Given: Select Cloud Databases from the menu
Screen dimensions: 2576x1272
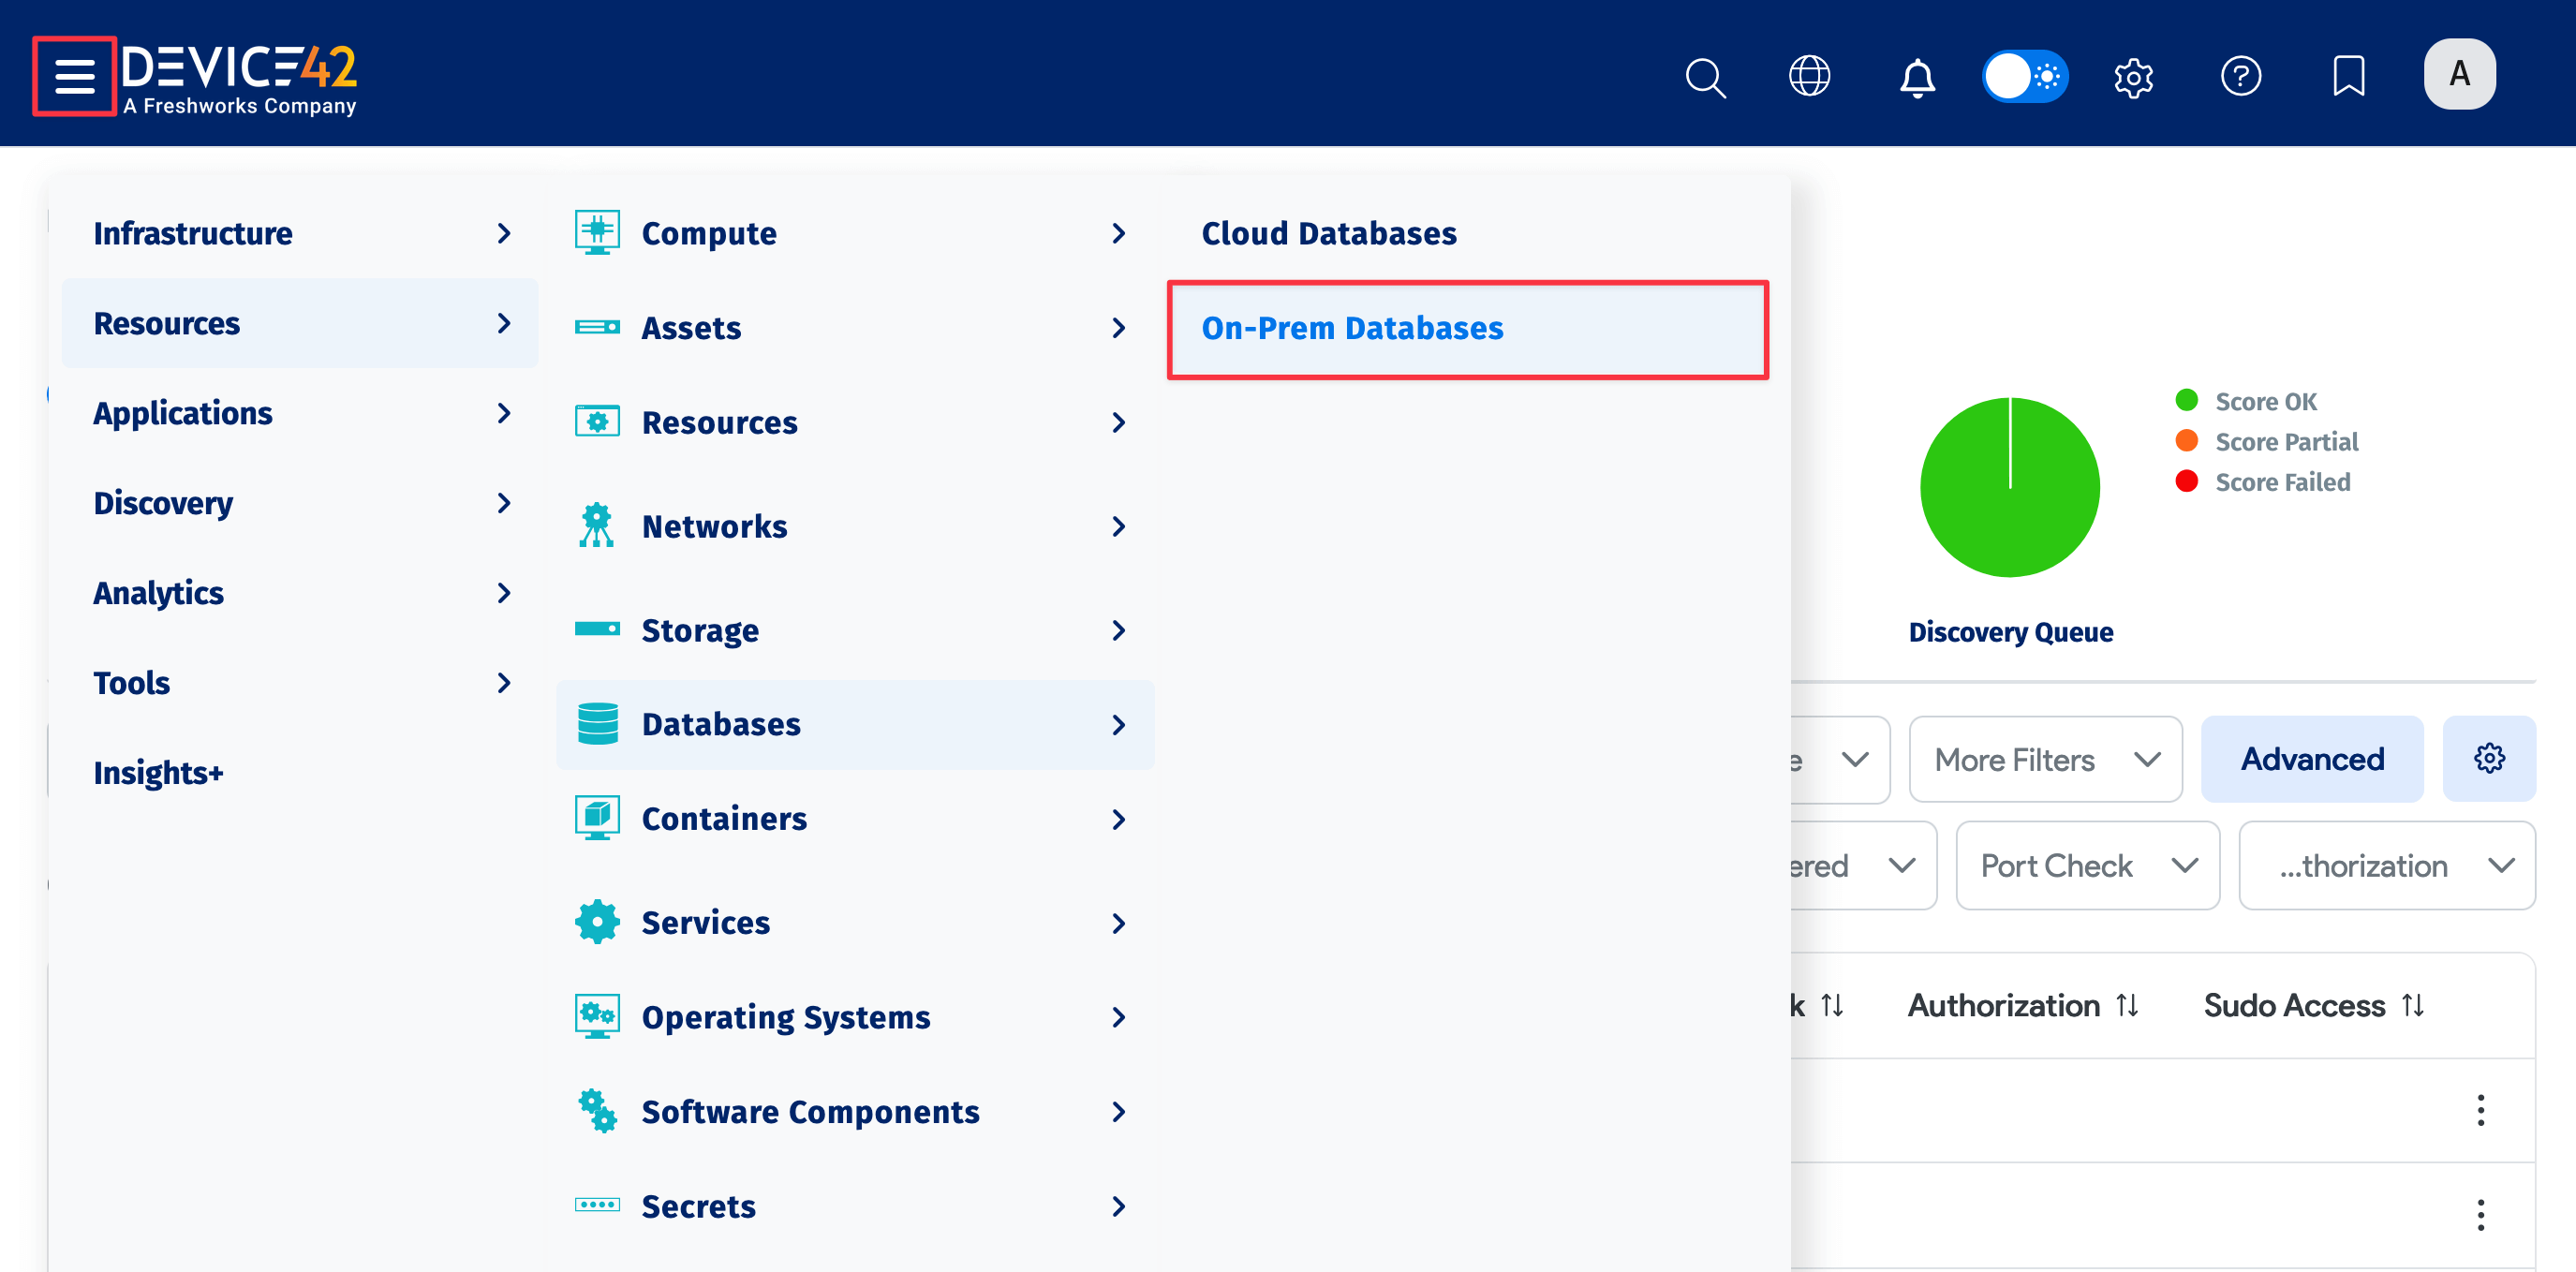Looking at the screenshot, I should coord(1329,233).
